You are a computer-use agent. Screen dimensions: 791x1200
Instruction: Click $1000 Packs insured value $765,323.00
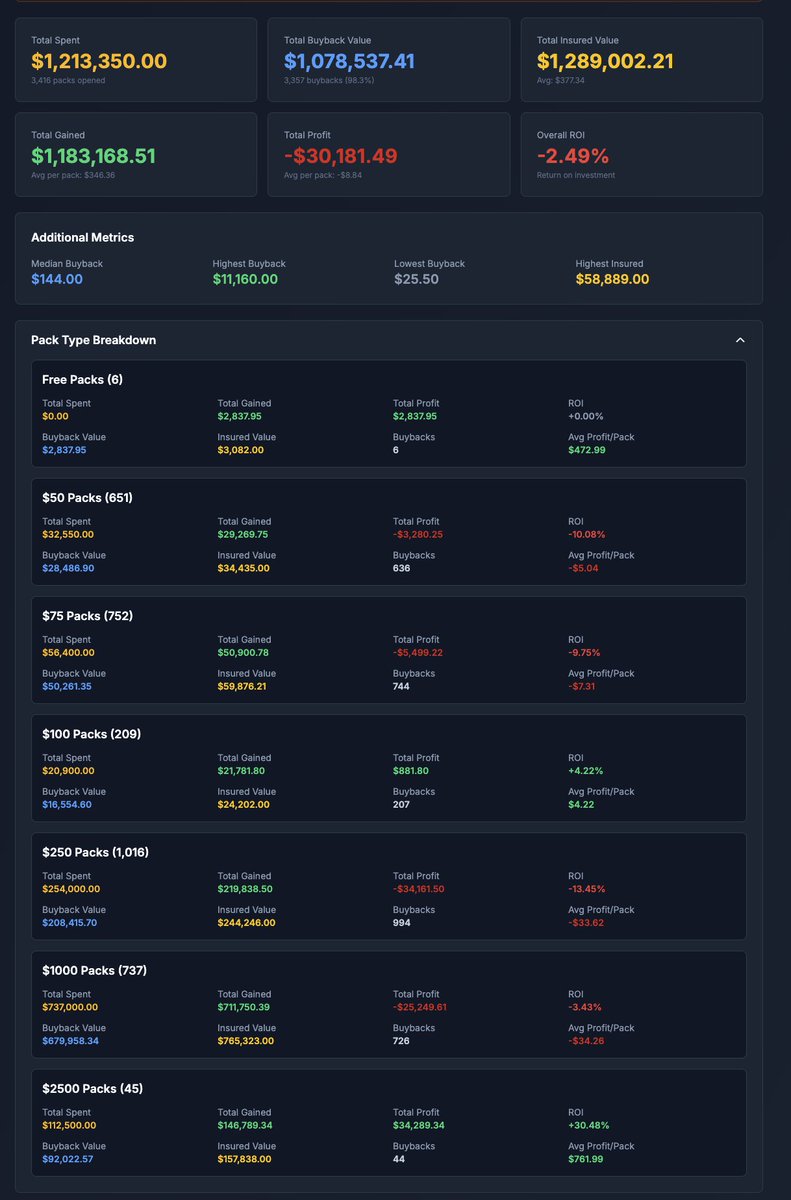(x=246, y=1040)
